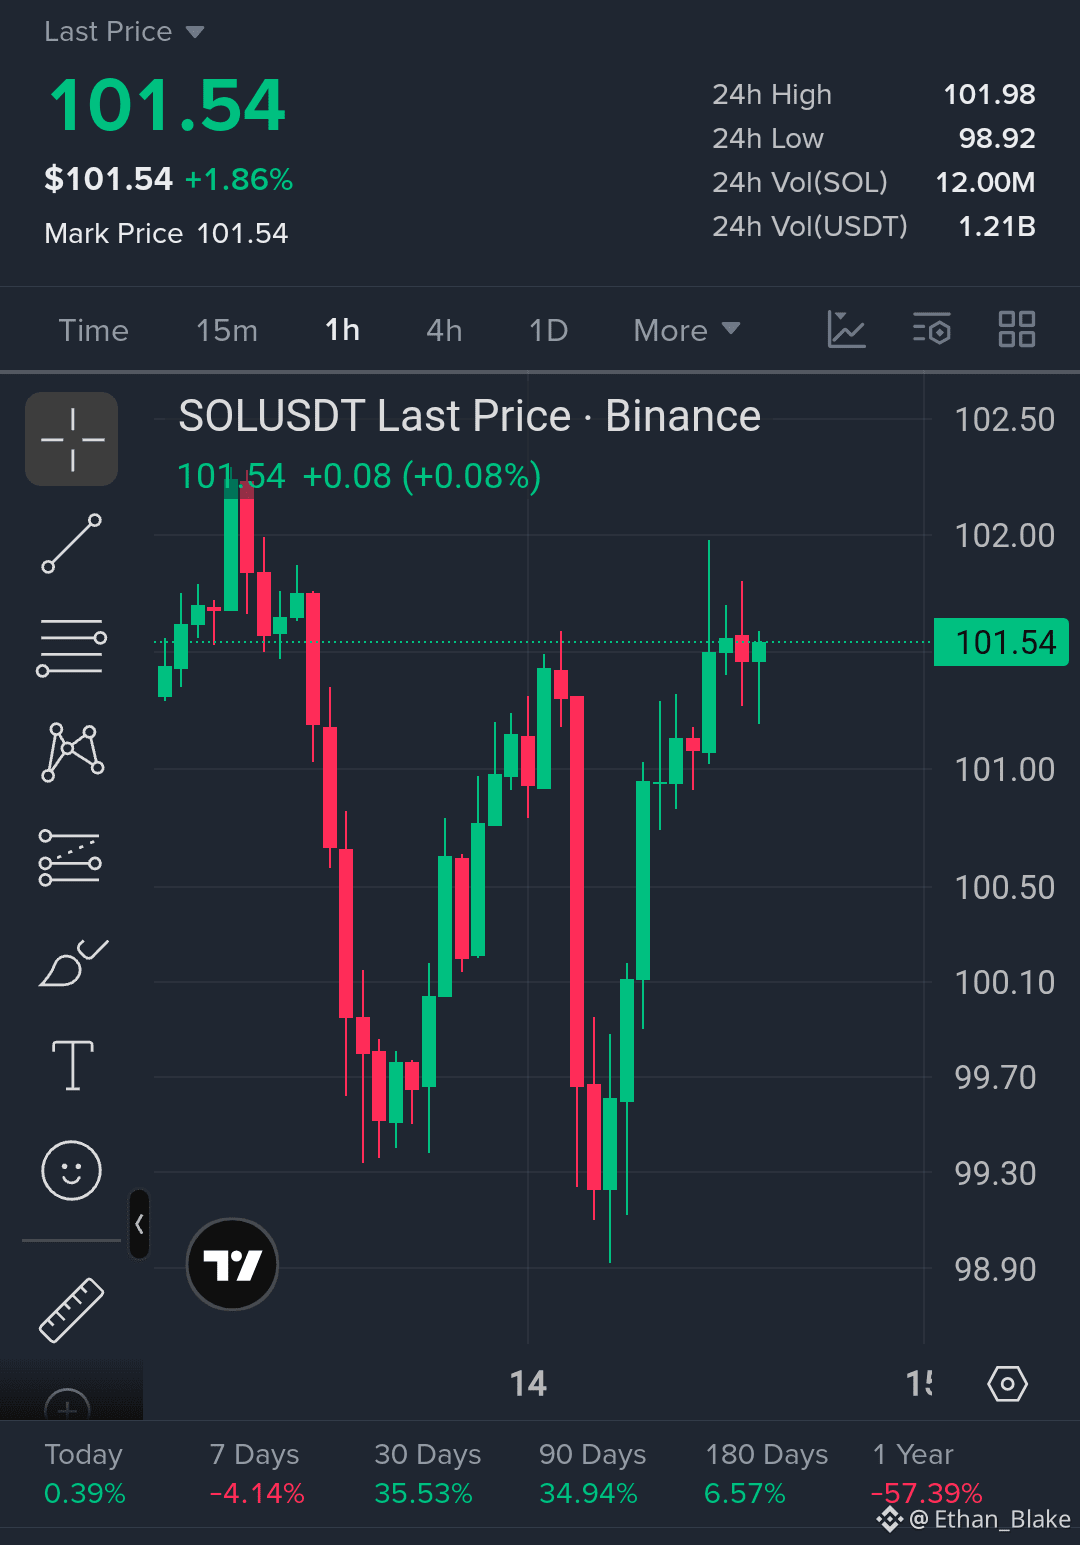Open chart display settings icon
This screenshot has width=1080, height=1545.
pyautogui.click(x=931, y=329)
